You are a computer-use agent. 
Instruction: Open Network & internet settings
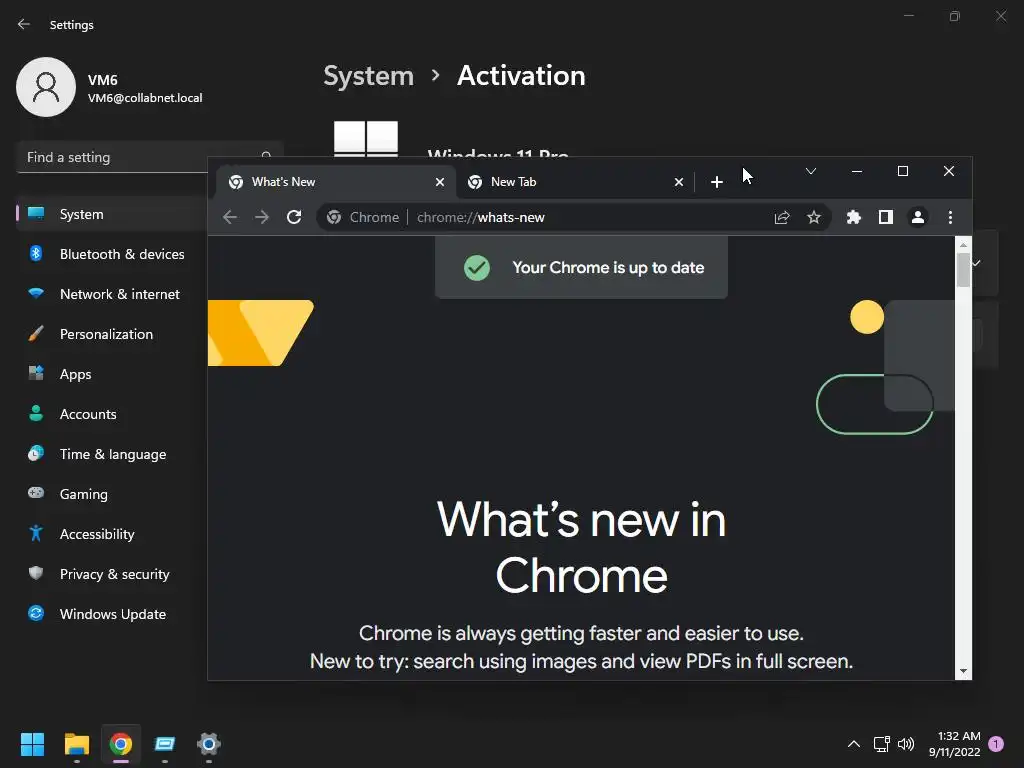112,294
